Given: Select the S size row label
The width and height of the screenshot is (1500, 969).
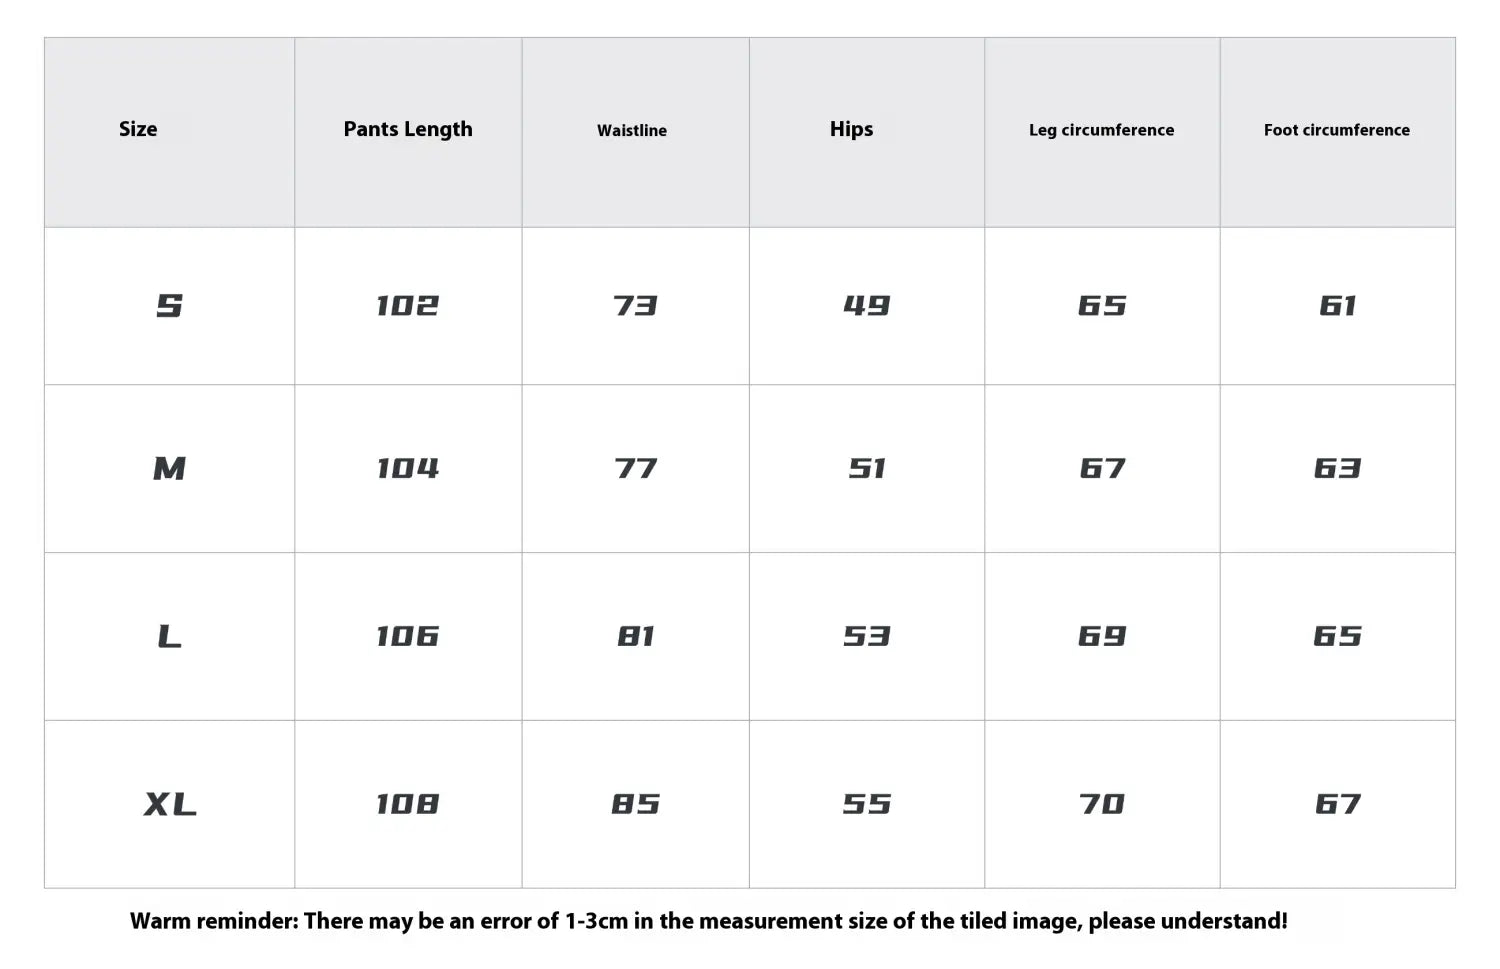Looking at the screenshot, I should click(x=169, y=306).
